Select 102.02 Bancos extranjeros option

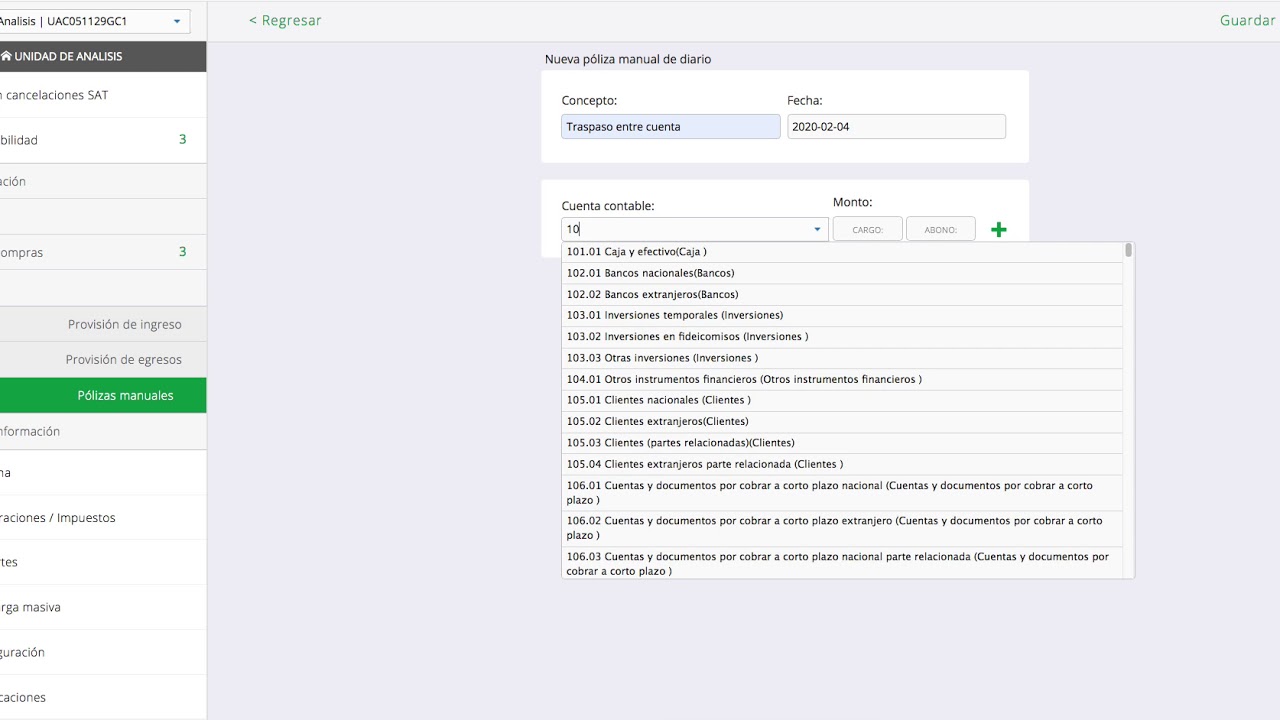click(x=842, y=295)
